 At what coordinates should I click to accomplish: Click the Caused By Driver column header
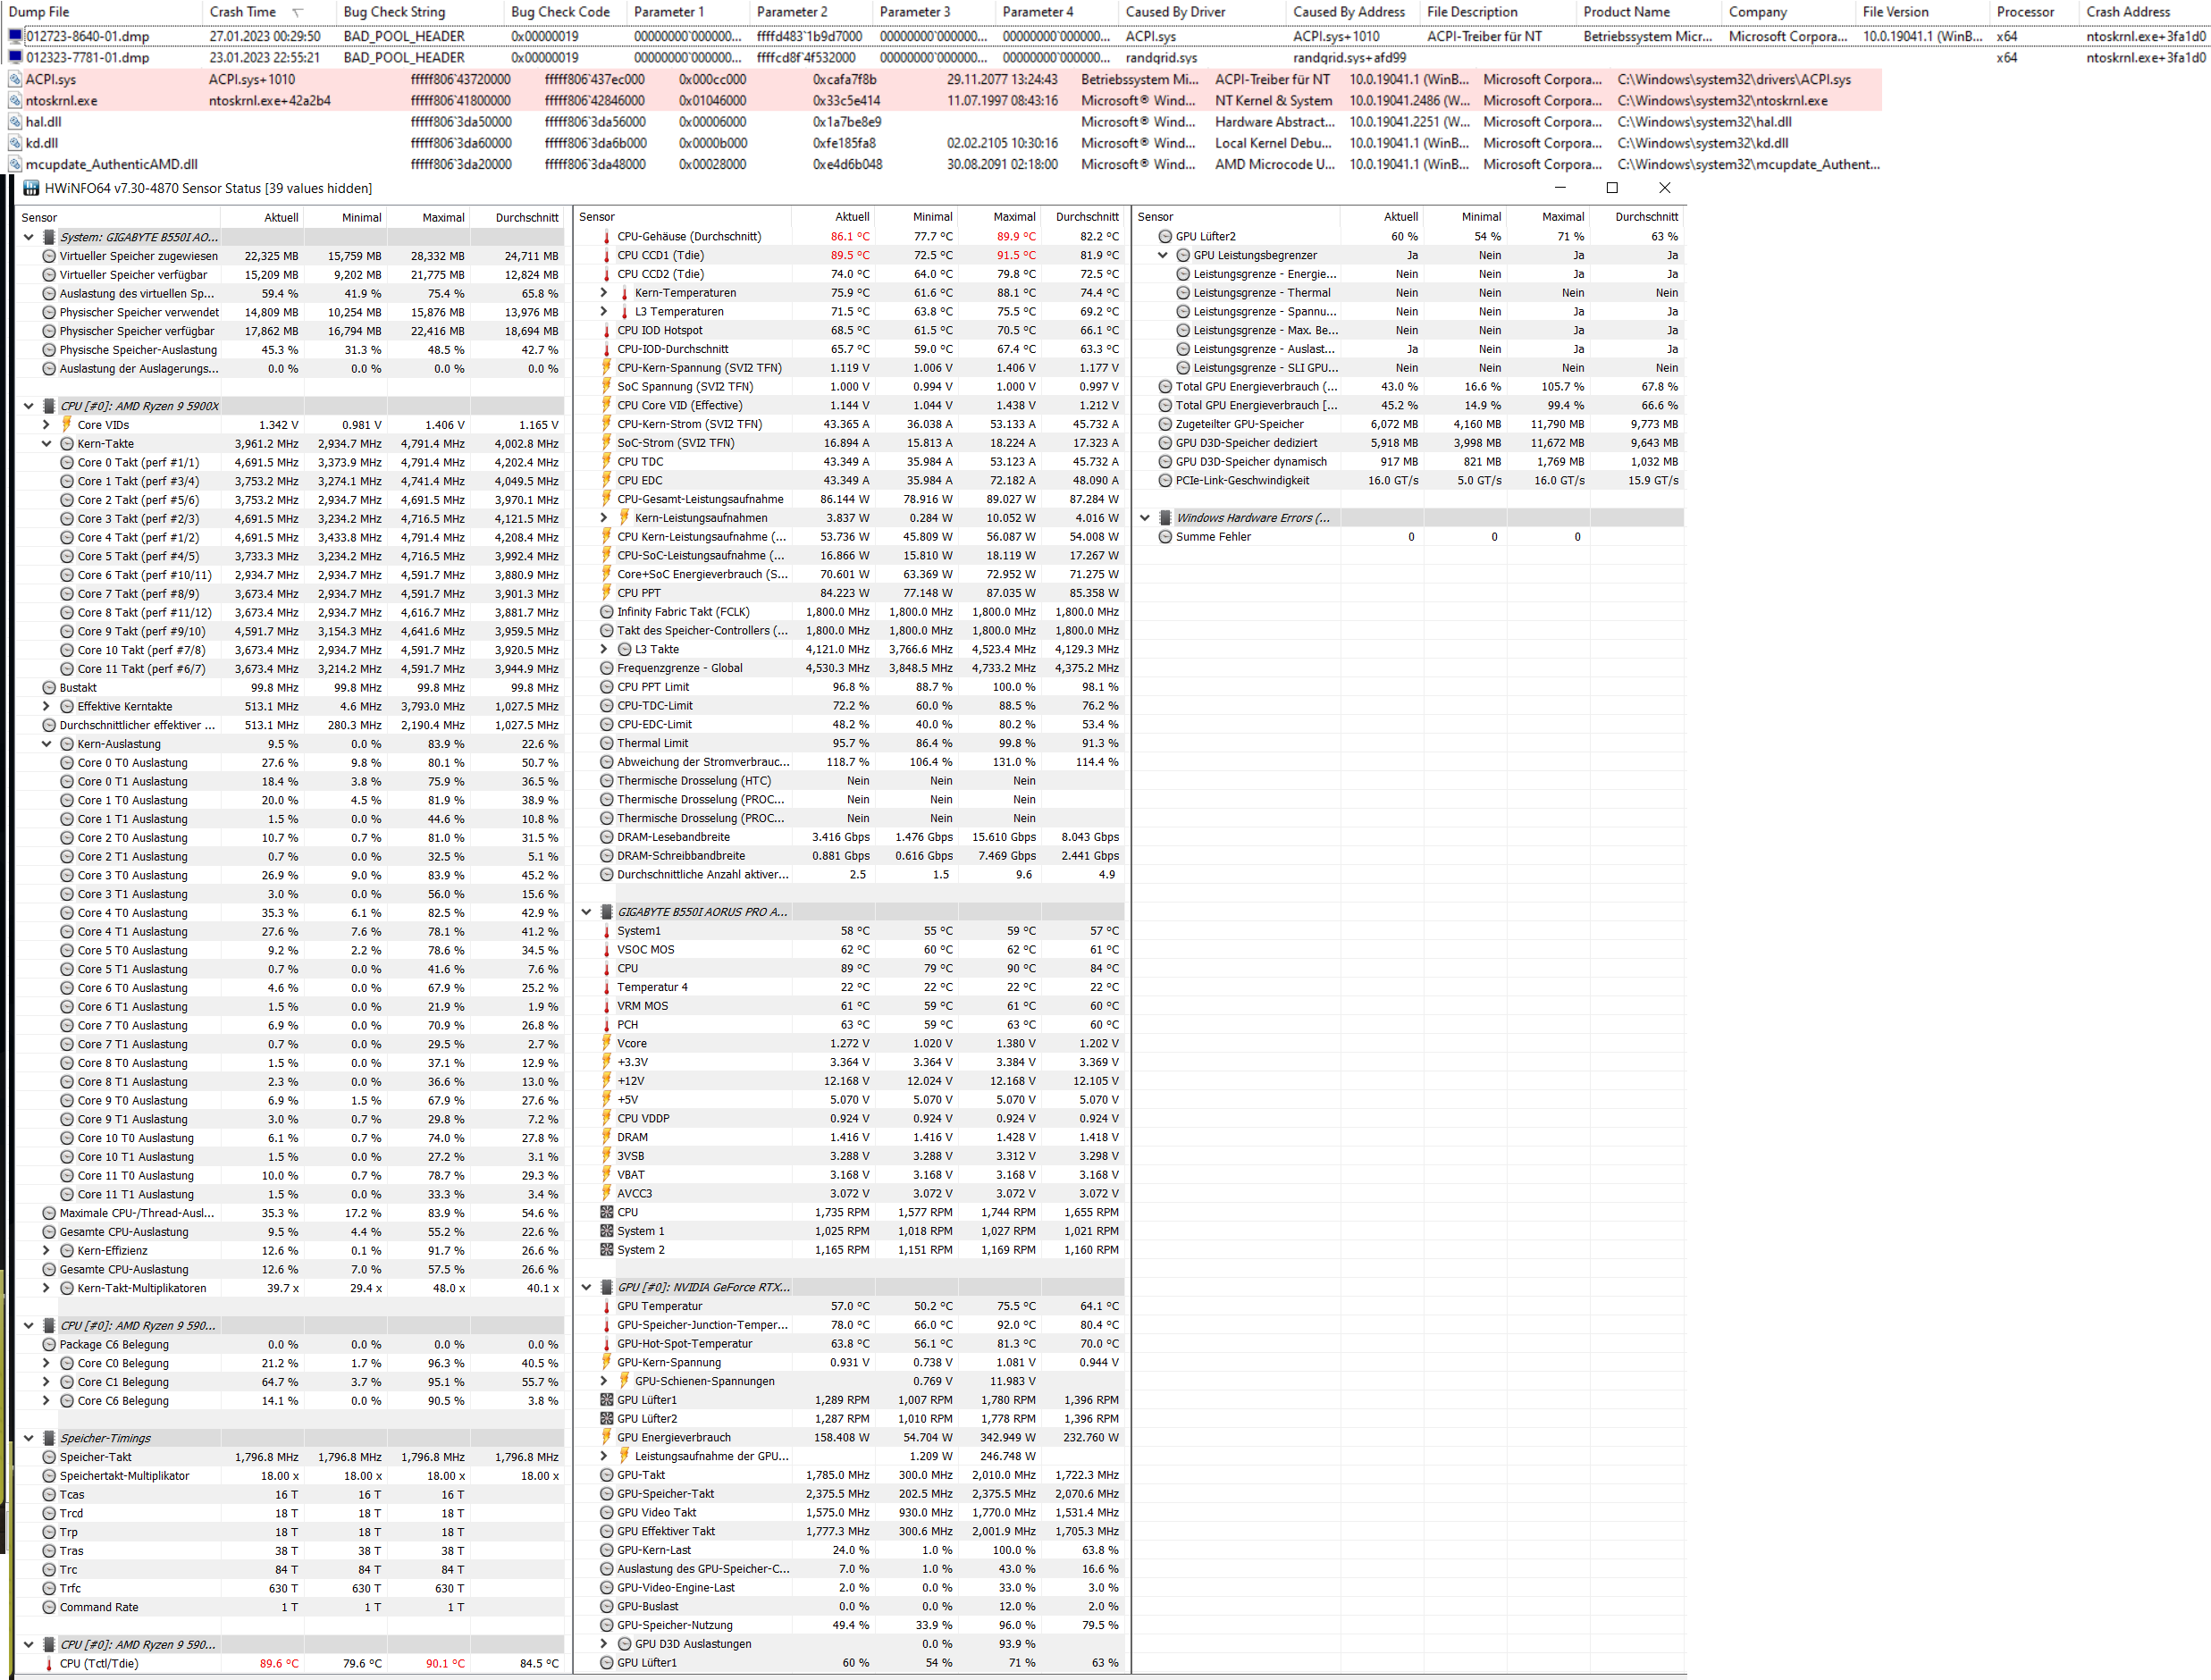pos(1175,12)
